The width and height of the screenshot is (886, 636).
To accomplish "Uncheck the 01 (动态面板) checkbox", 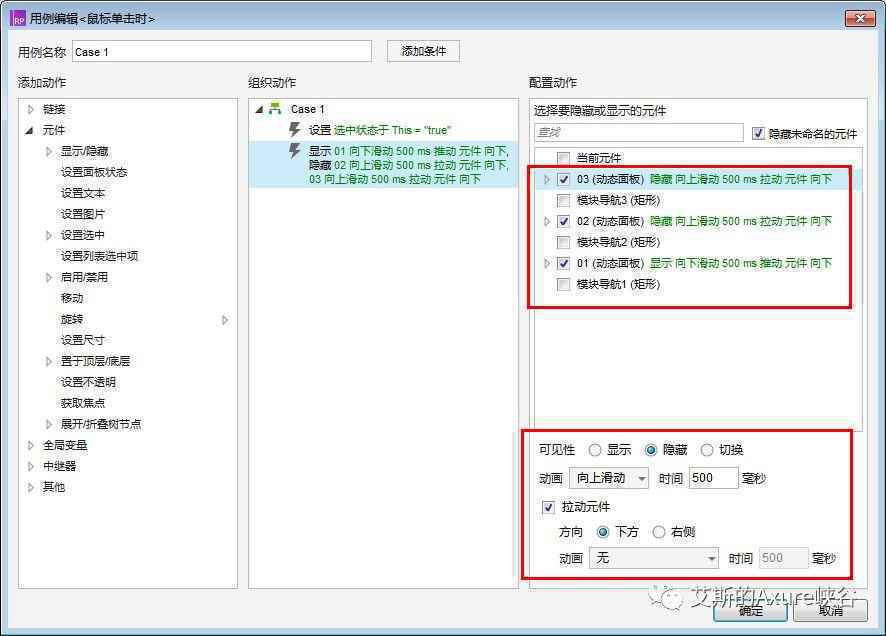I will coord(563,263).
